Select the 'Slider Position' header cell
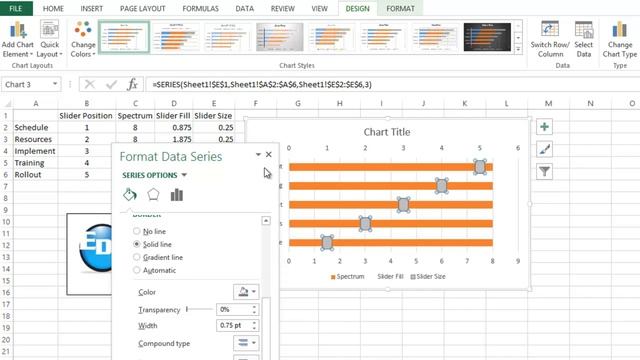The width and height of the screenshot is (640, 360). (x=86, y=116)
